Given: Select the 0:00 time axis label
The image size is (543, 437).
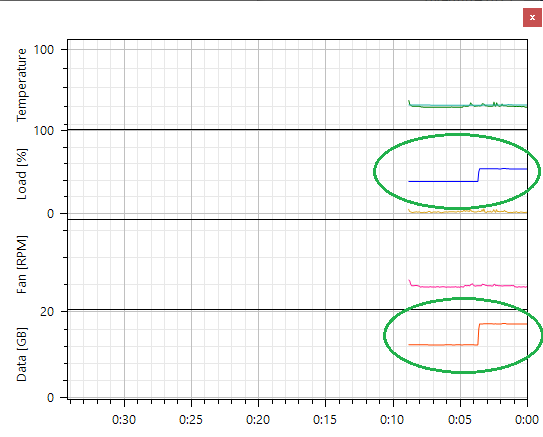Looking at the screenshot, I should tap(527, 420).
